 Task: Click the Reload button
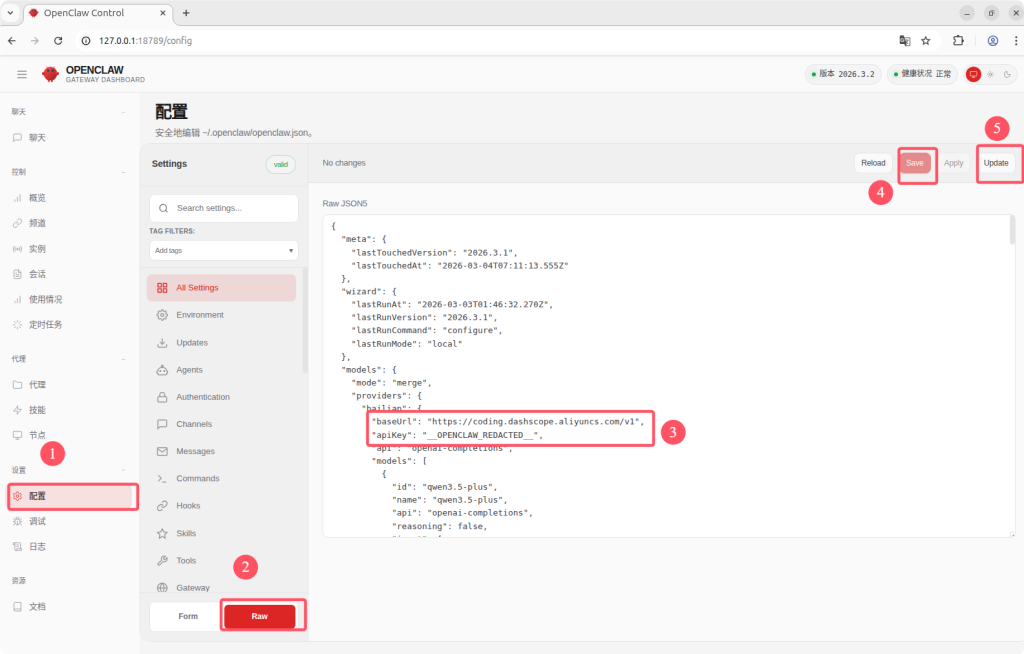pos(873,163)
